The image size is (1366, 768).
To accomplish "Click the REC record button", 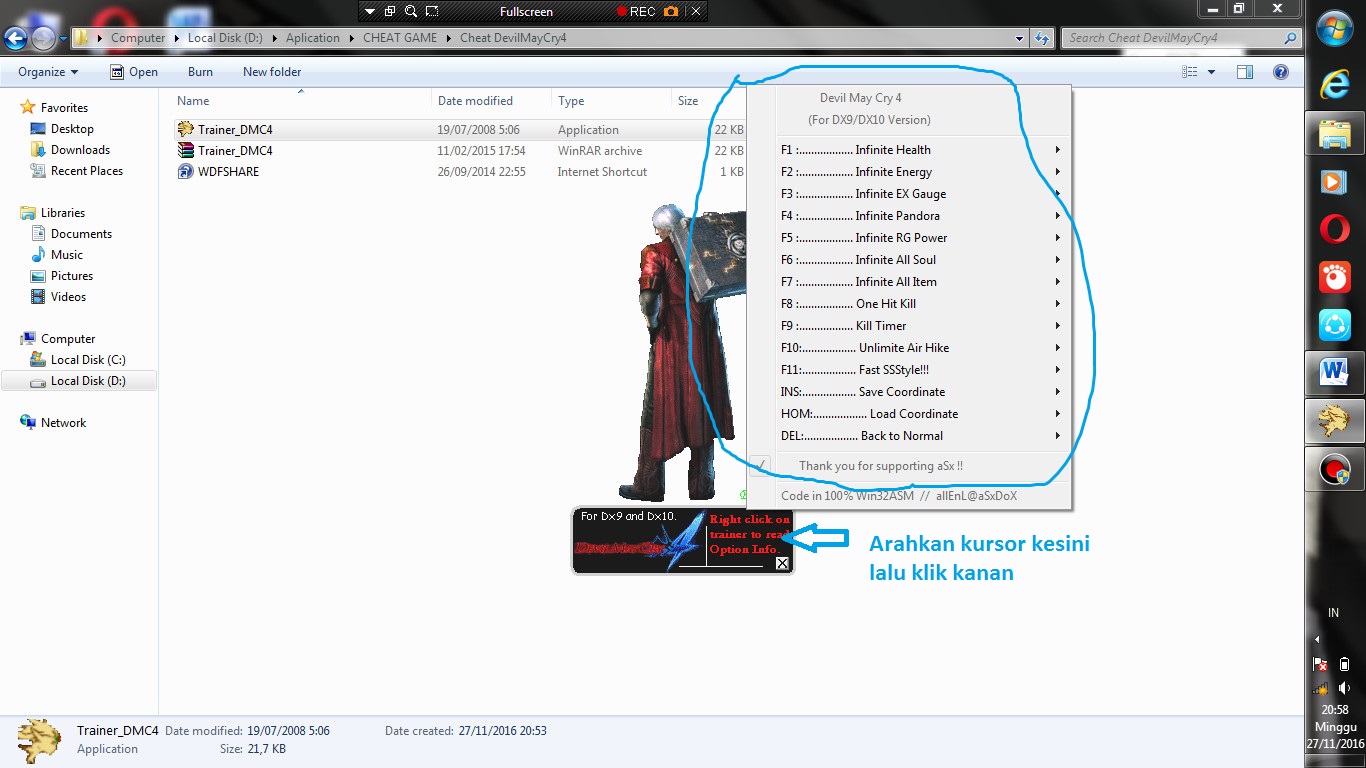I will (635, 11).
